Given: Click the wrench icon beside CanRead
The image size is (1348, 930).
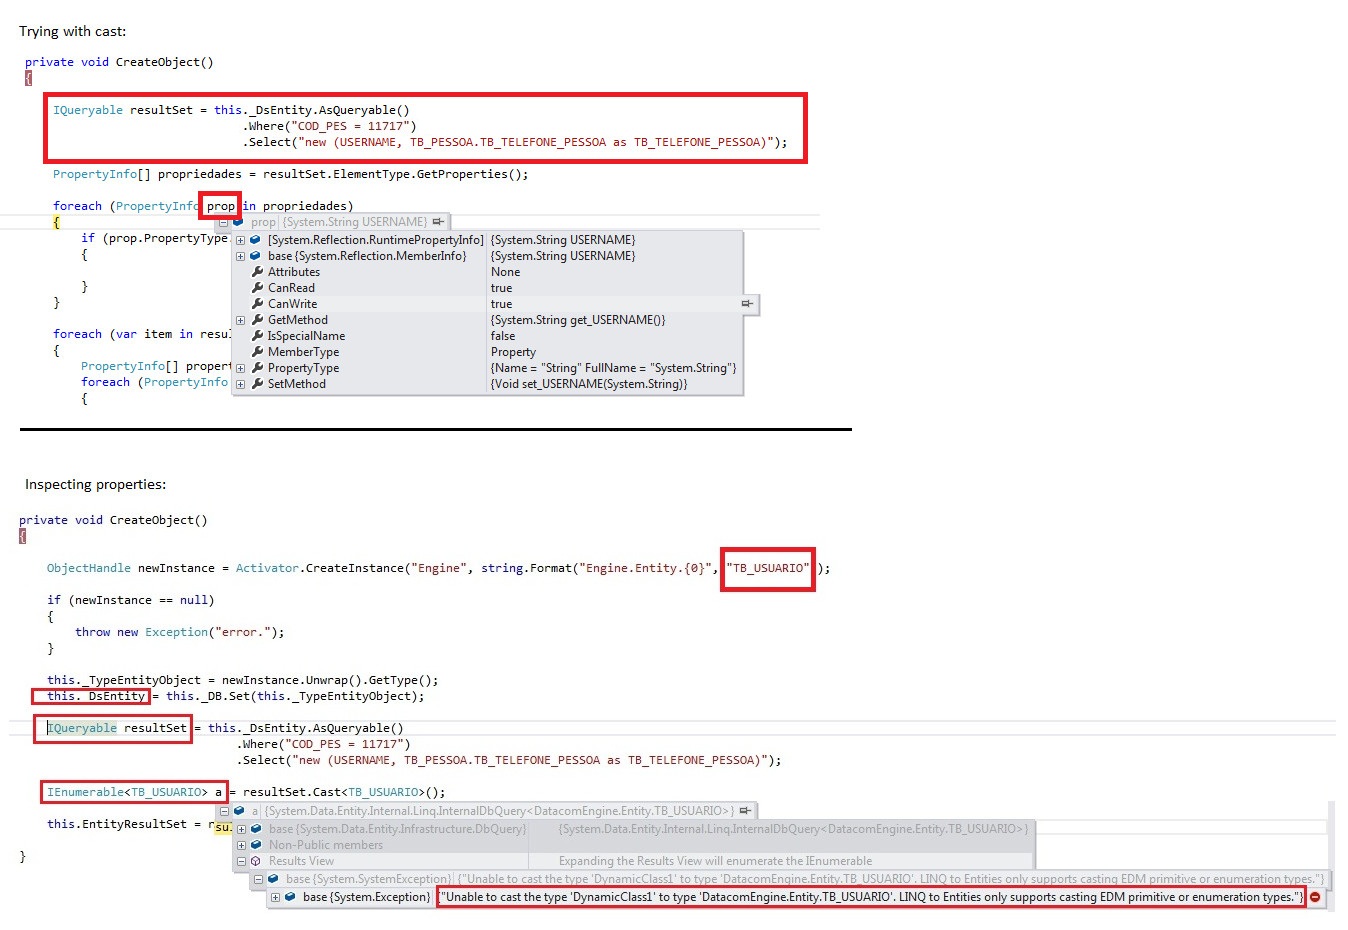Looking at the screenshot, I should tap(257, 288).
